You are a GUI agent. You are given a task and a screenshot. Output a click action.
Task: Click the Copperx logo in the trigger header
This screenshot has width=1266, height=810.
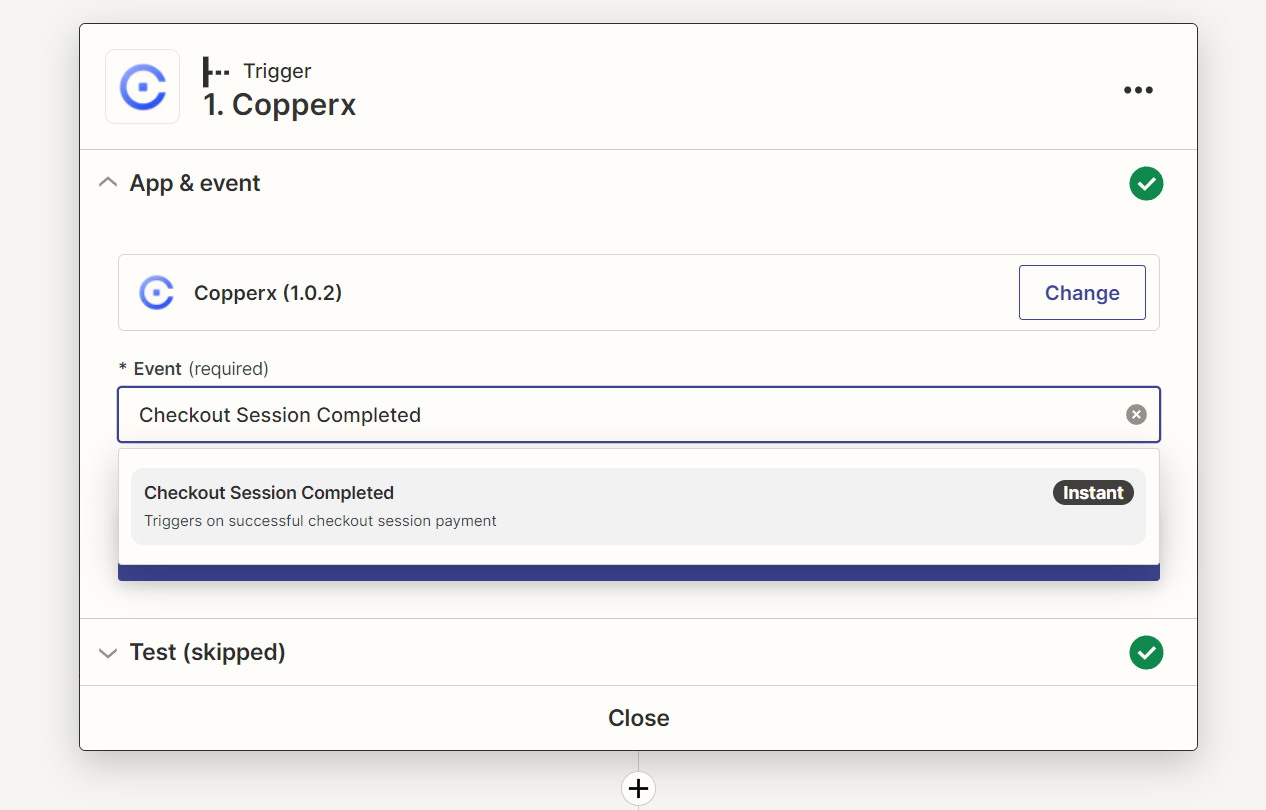[x=143, y=87]
